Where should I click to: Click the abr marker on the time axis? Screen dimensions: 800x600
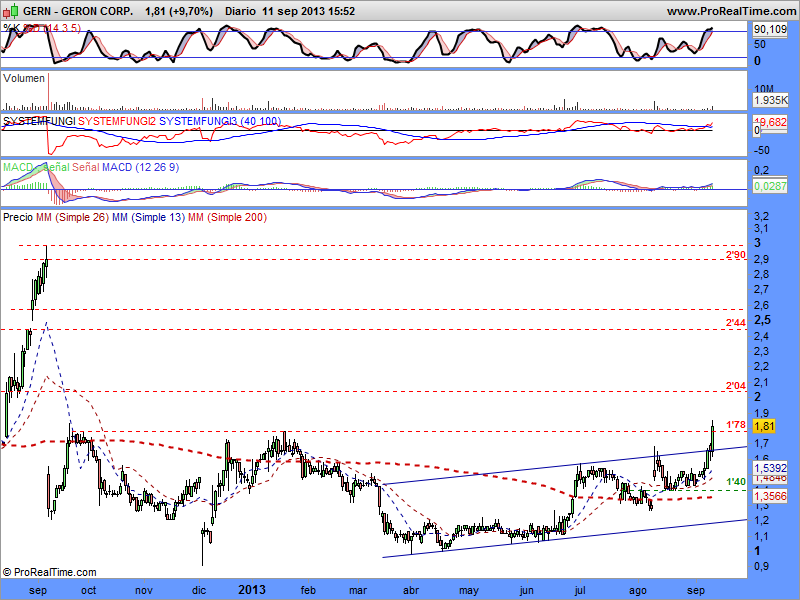point(411,590)
